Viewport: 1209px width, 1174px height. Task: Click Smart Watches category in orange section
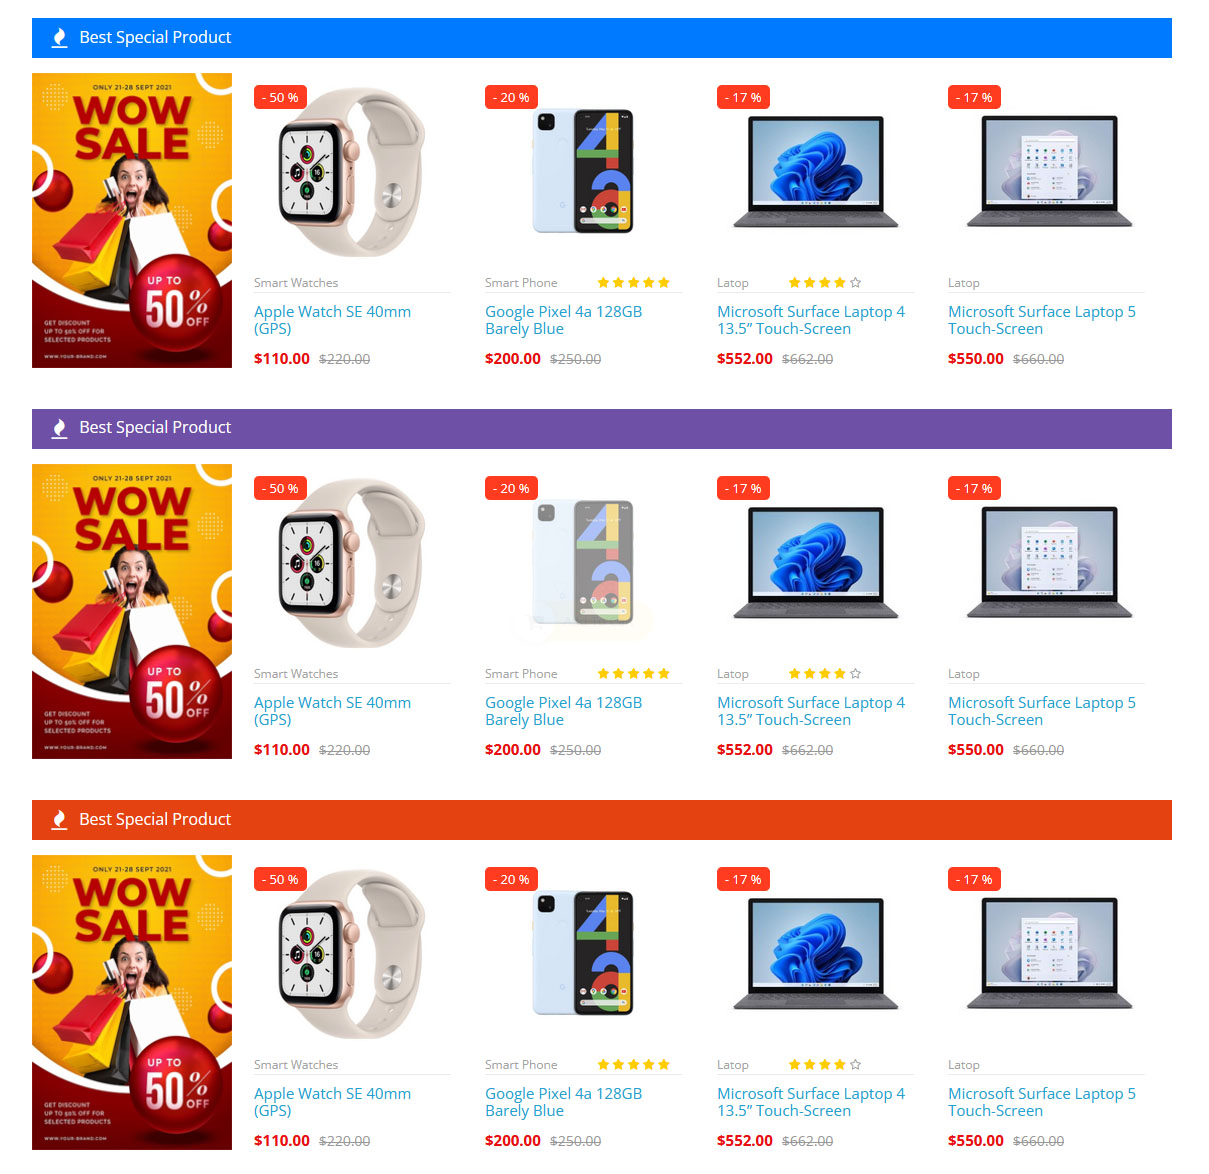(x=296, y=1065)
